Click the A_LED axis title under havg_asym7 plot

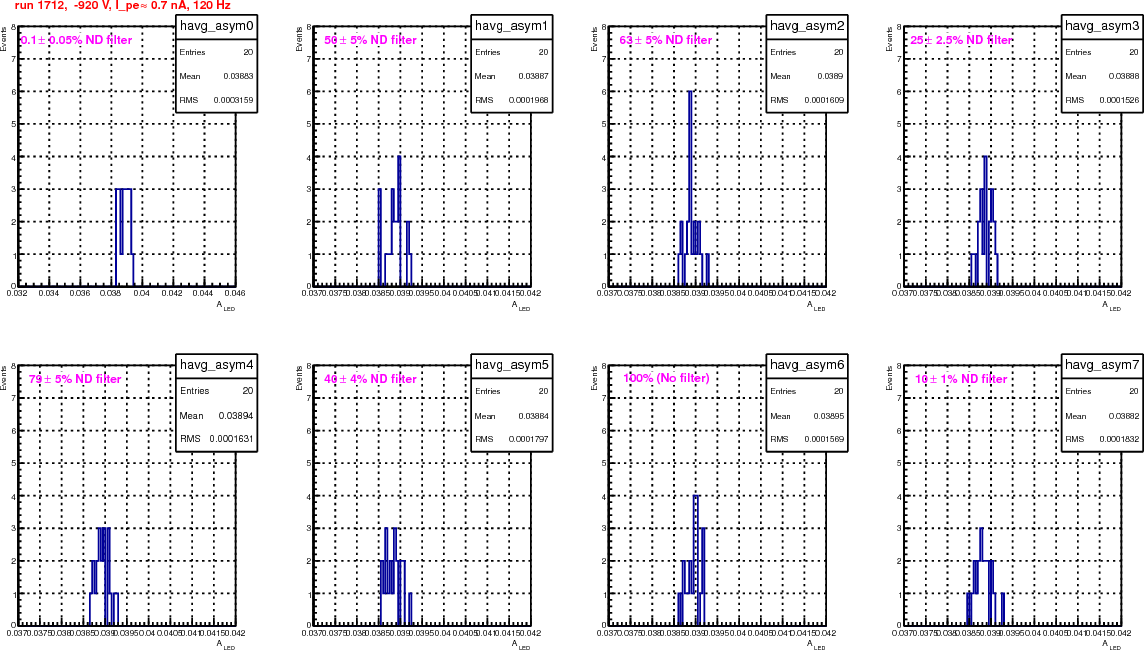click(1111, 645)
